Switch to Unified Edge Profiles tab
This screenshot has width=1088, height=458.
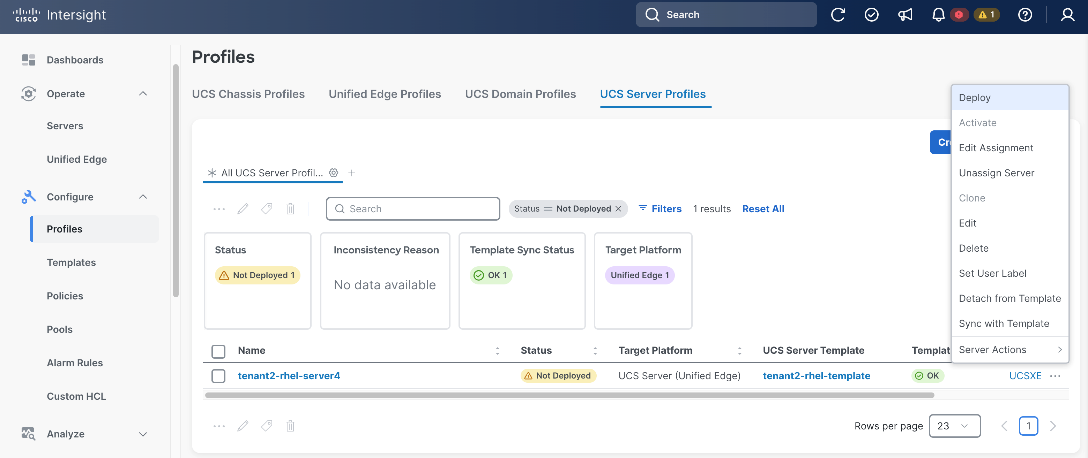385,94
